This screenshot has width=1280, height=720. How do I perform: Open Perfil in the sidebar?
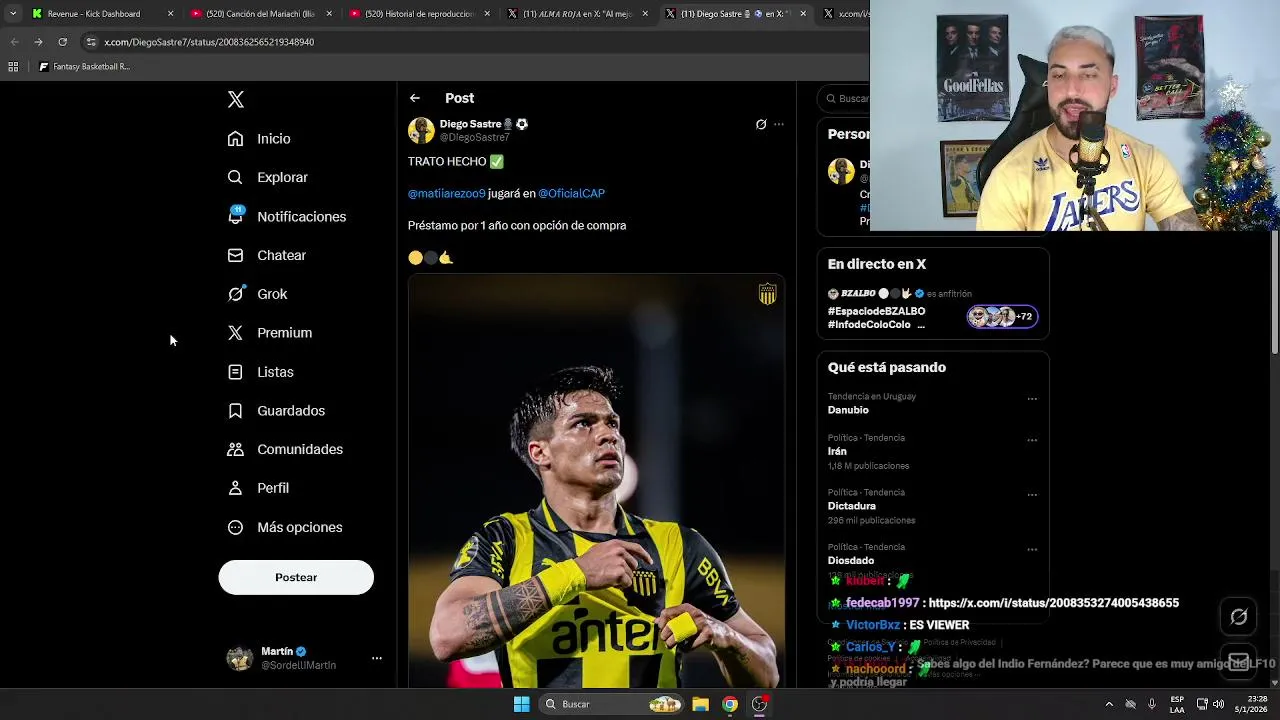click(x=258, y=488)
